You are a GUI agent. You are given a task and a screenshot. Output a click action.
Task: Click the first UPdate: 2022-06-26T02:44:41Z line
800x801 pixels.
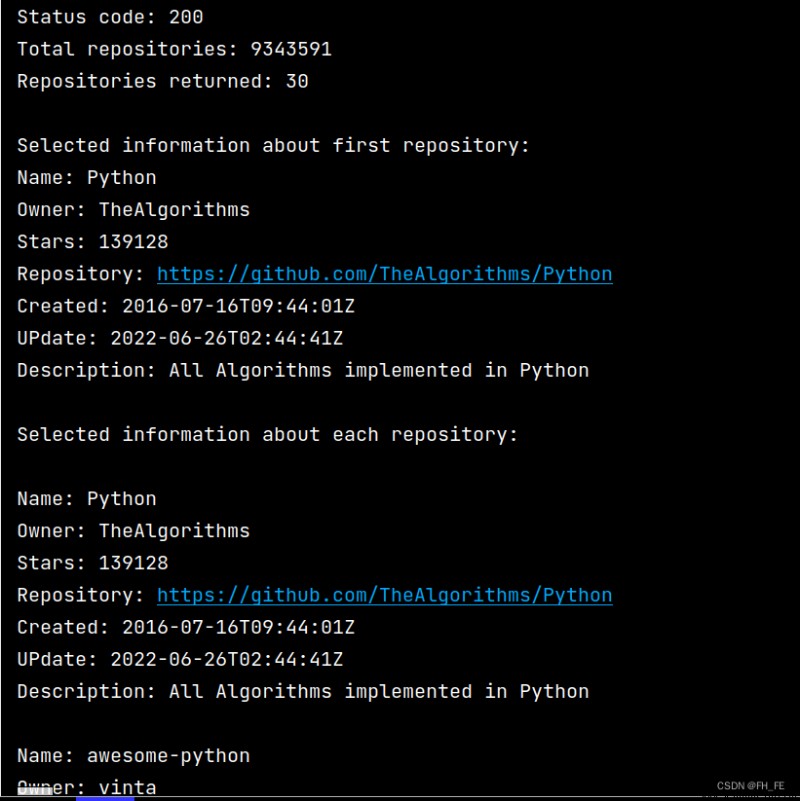(x=180, y=338)
